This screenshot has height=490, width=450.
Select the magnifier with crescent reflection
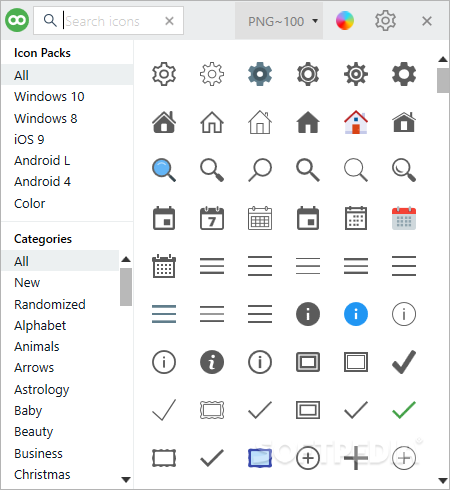pos(404,170)
